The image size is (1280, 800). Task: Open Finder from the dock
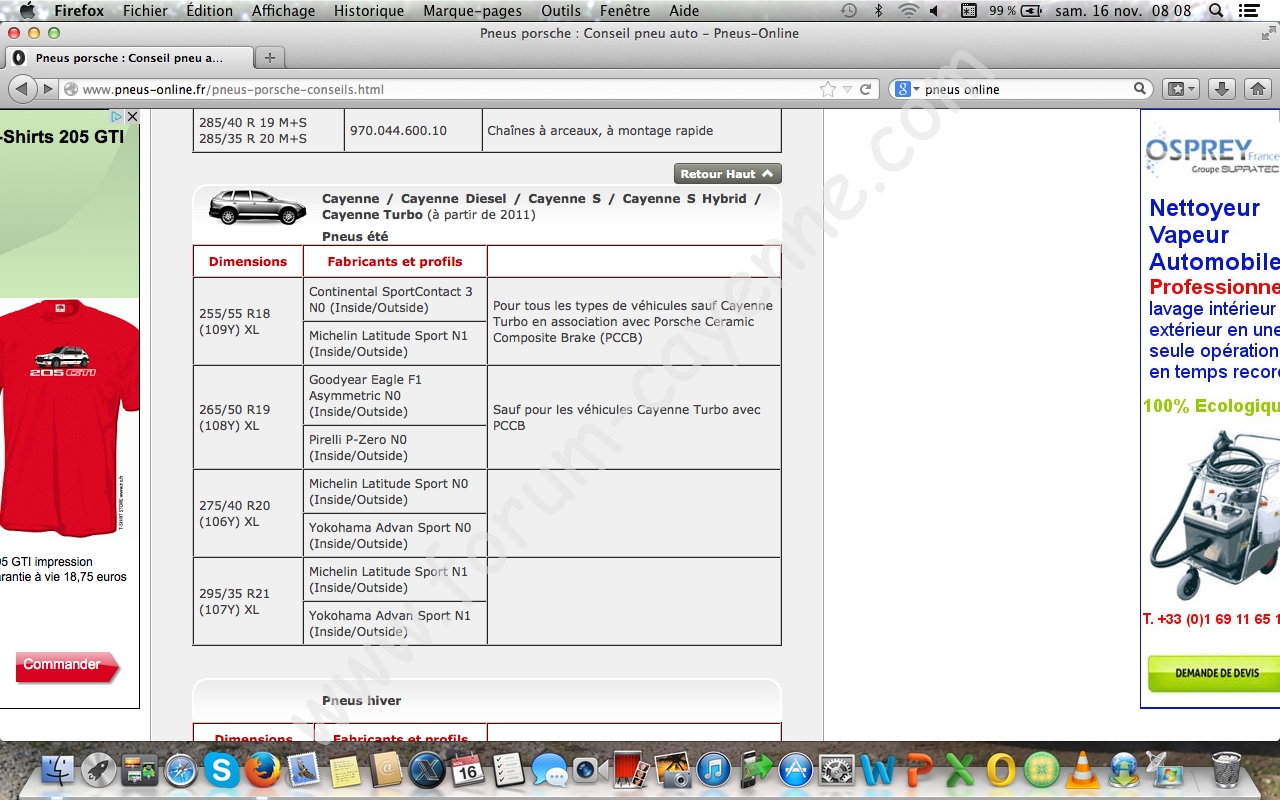(58, 770)
